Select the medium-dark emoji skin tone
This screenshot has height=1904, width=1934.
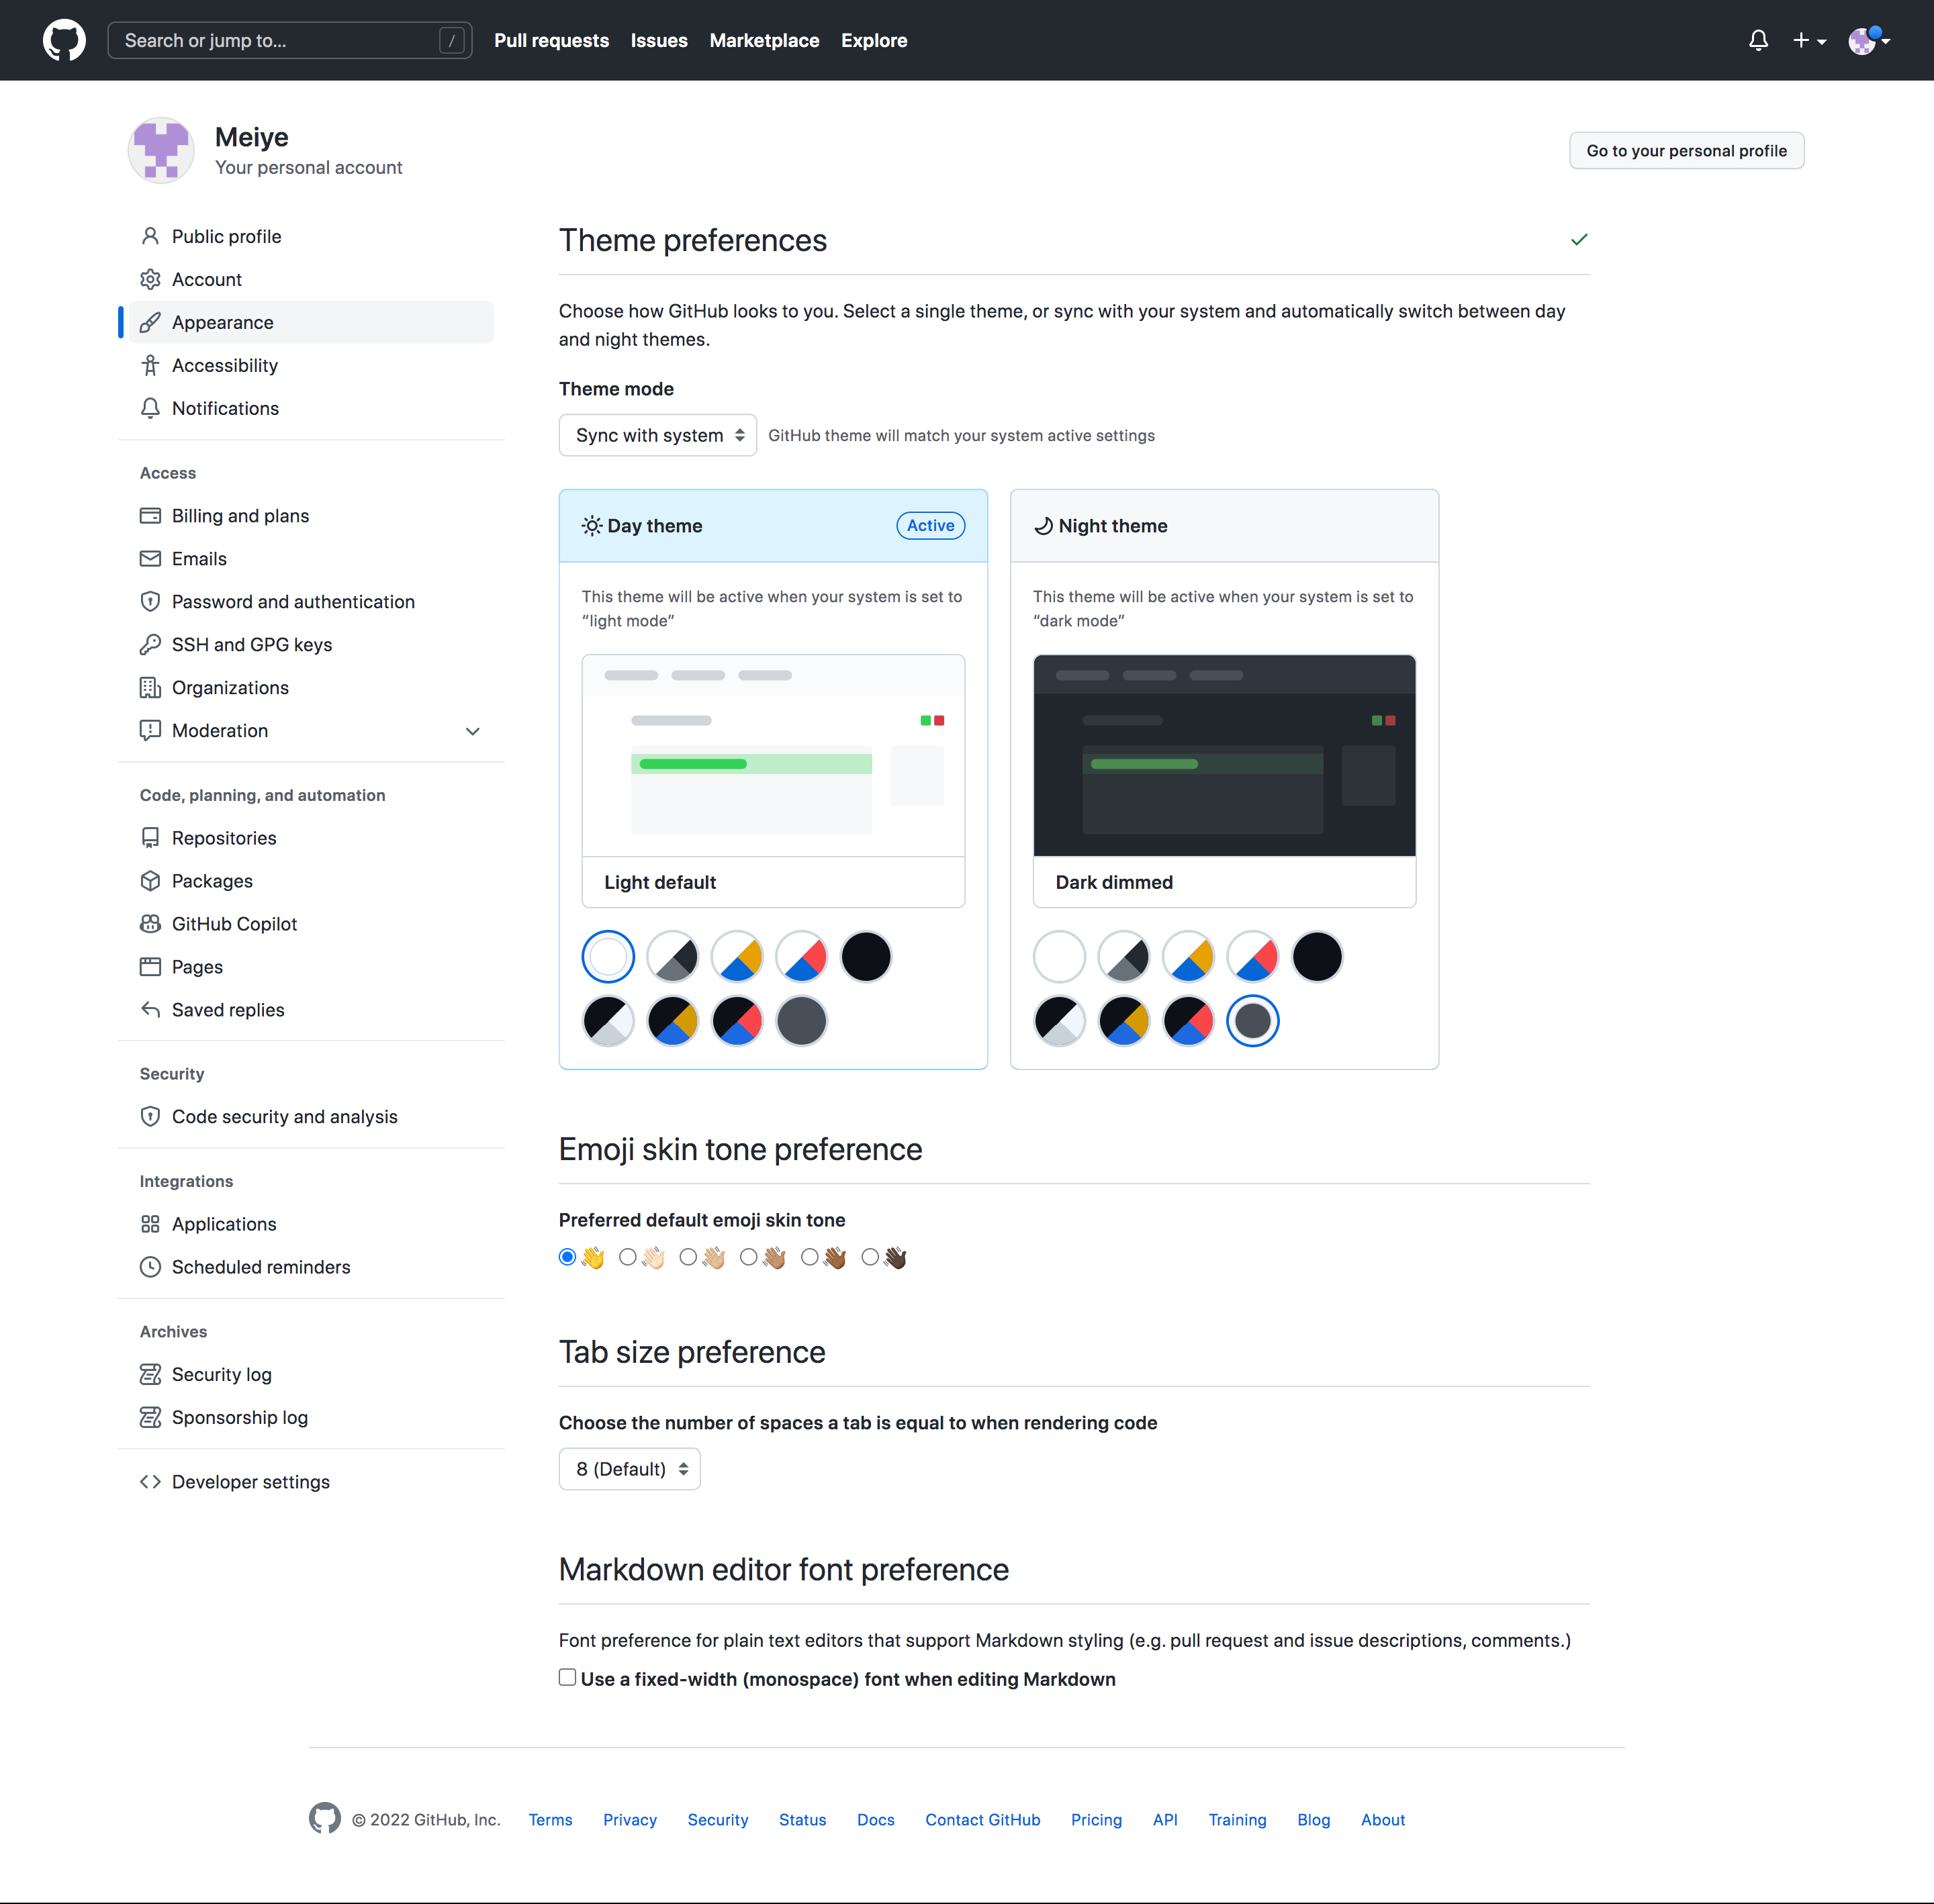tap(810, 1257)
